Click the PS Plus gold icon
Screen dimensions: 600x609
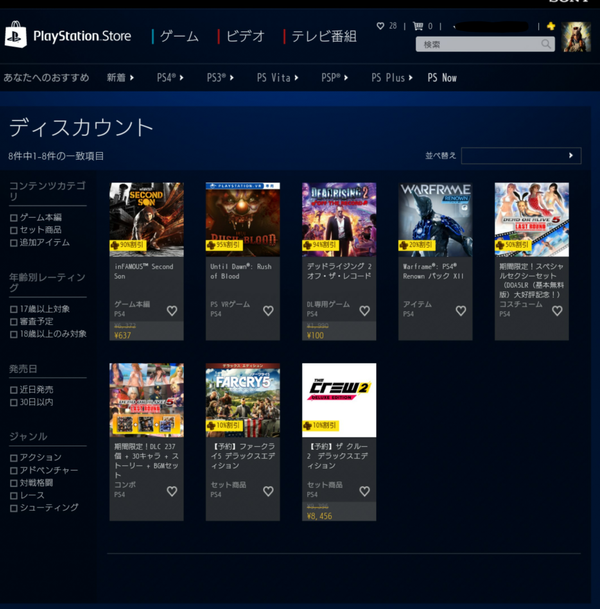pyautogui.click(x=551, y=26)
